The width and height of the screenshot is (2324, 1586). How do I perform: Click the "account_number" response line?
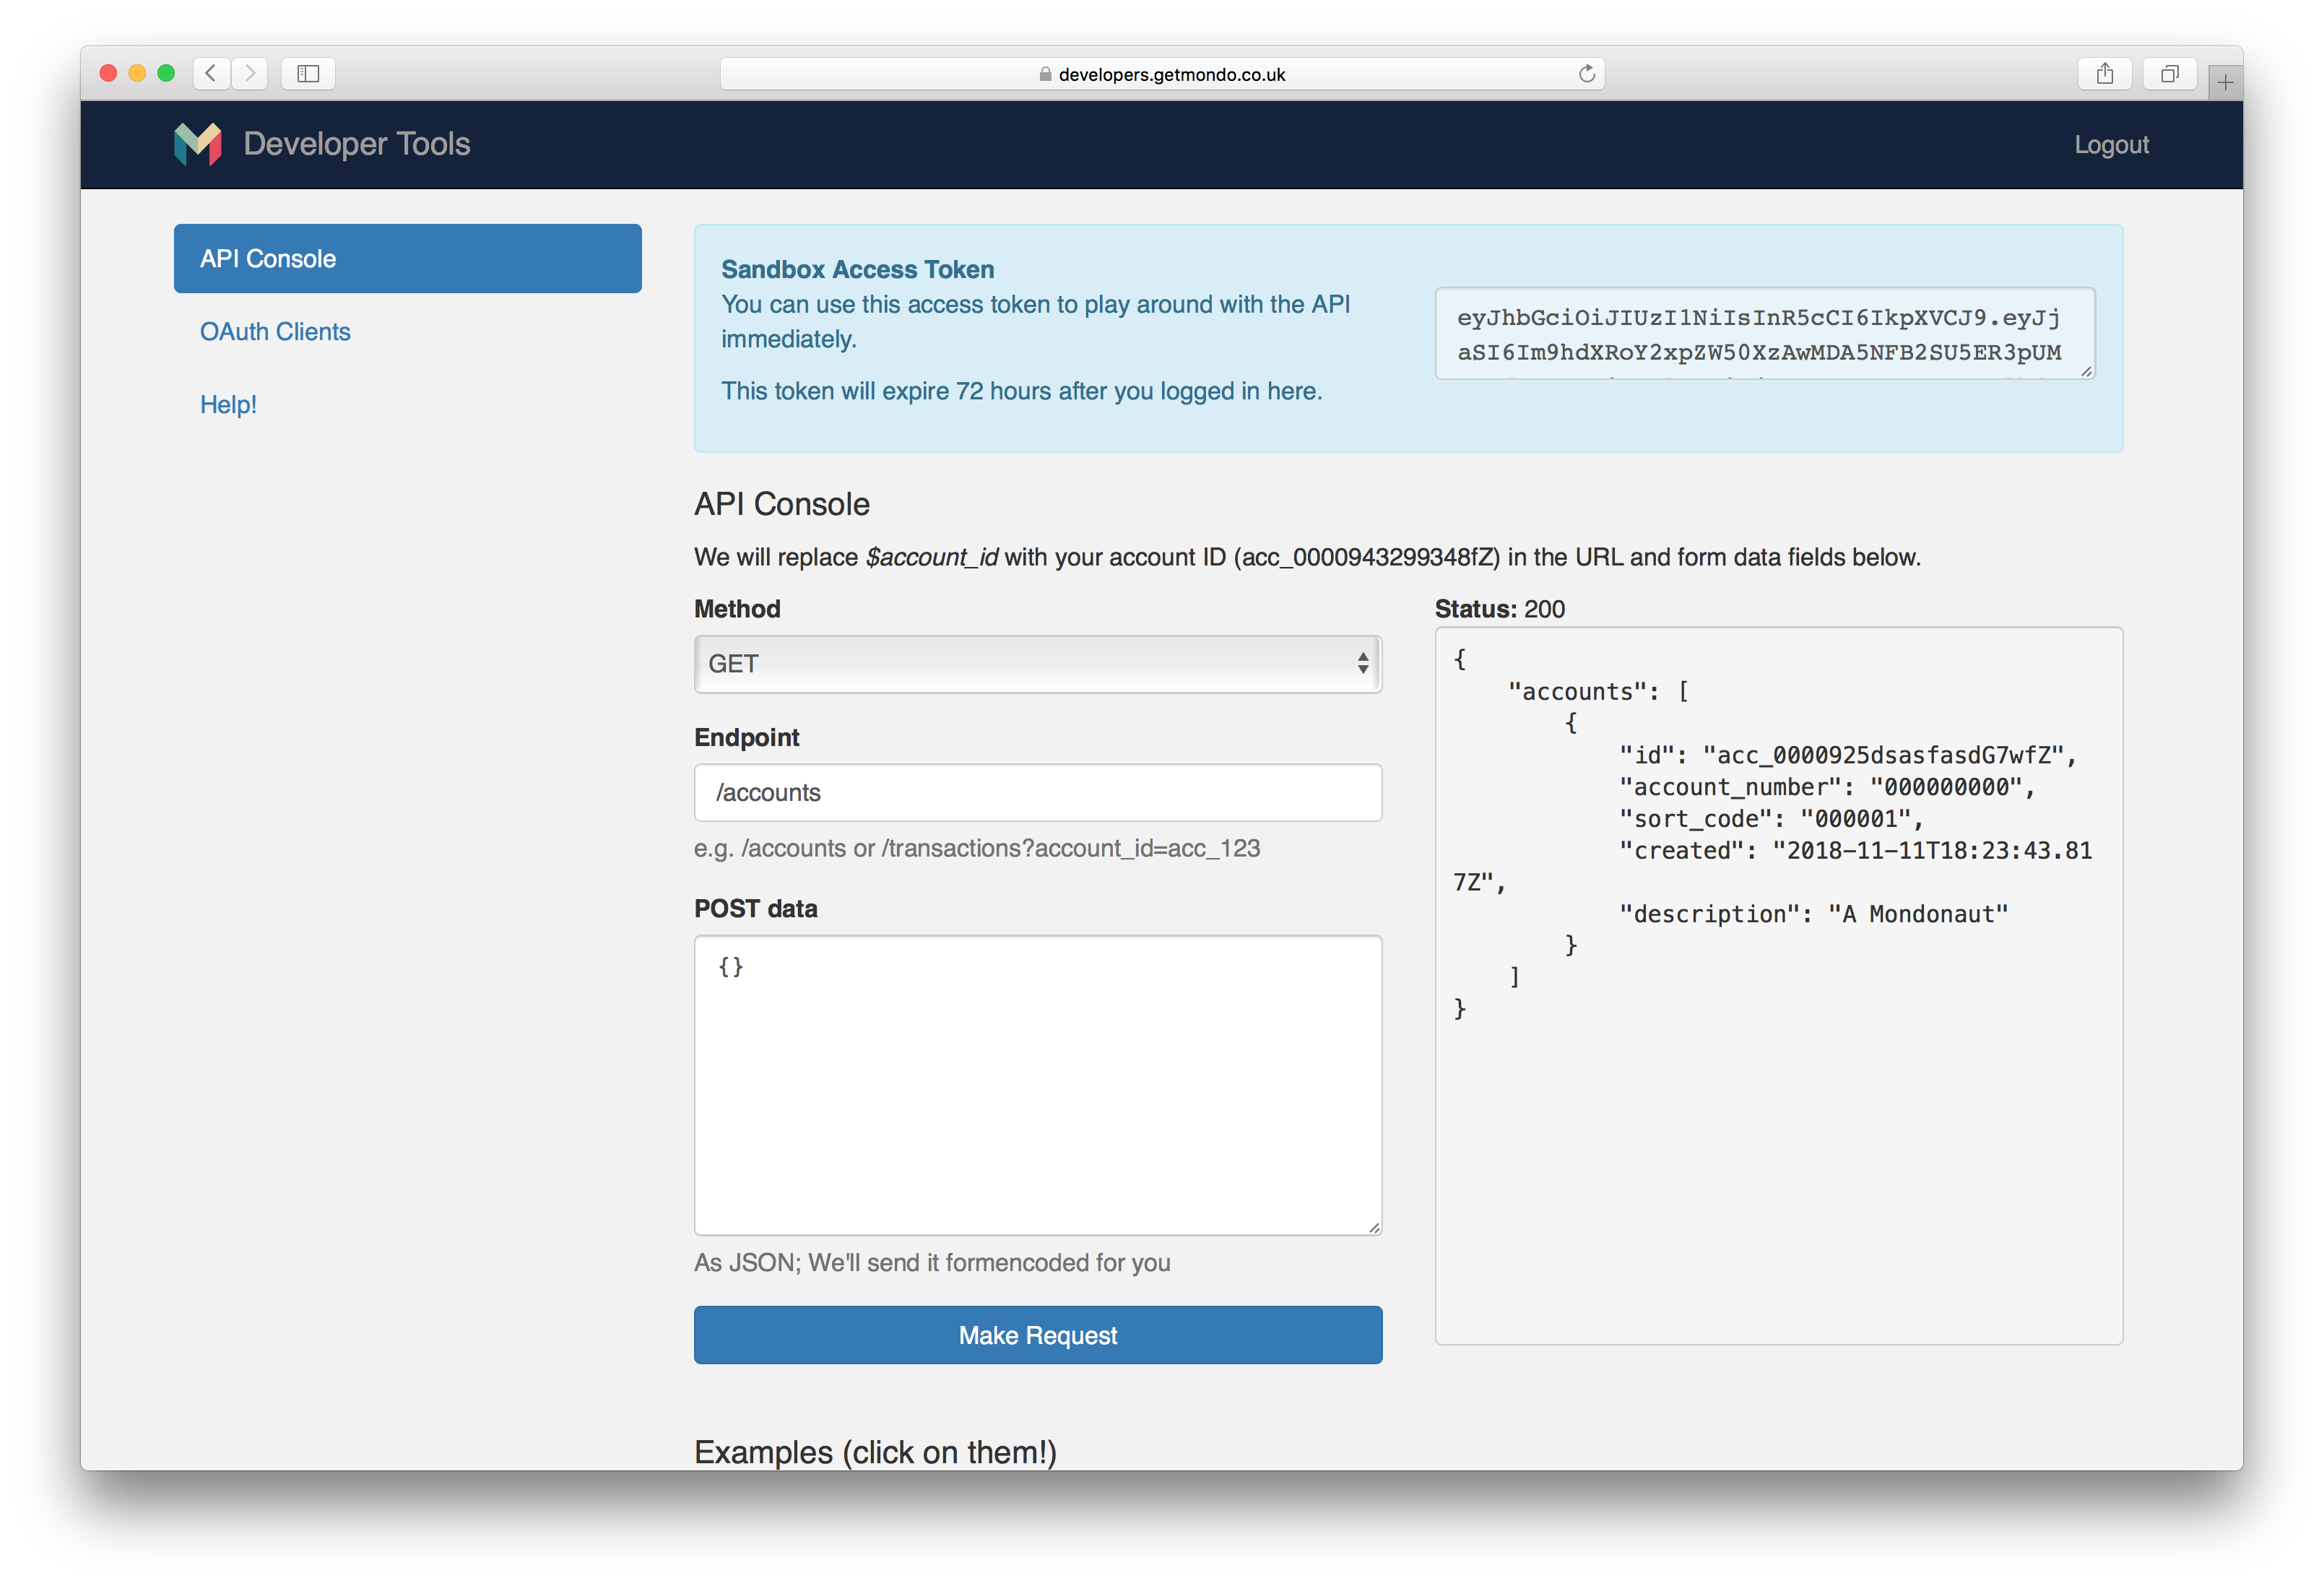click(1826, 787)
